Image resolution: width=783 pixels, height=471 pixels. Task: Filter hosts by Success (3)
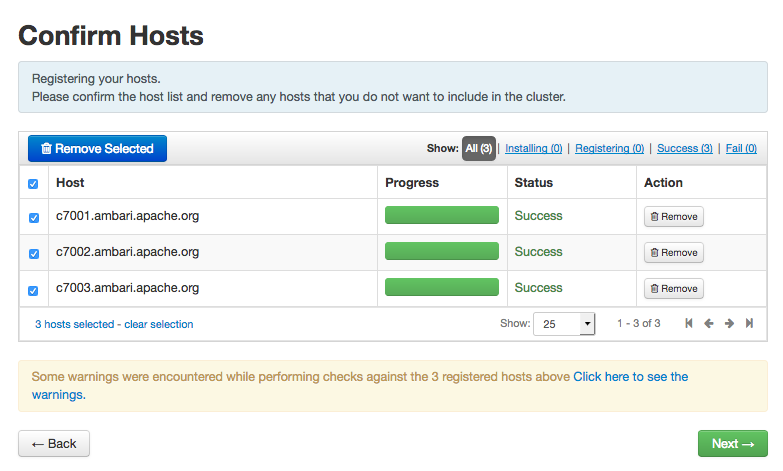click(x=684, y=149)
